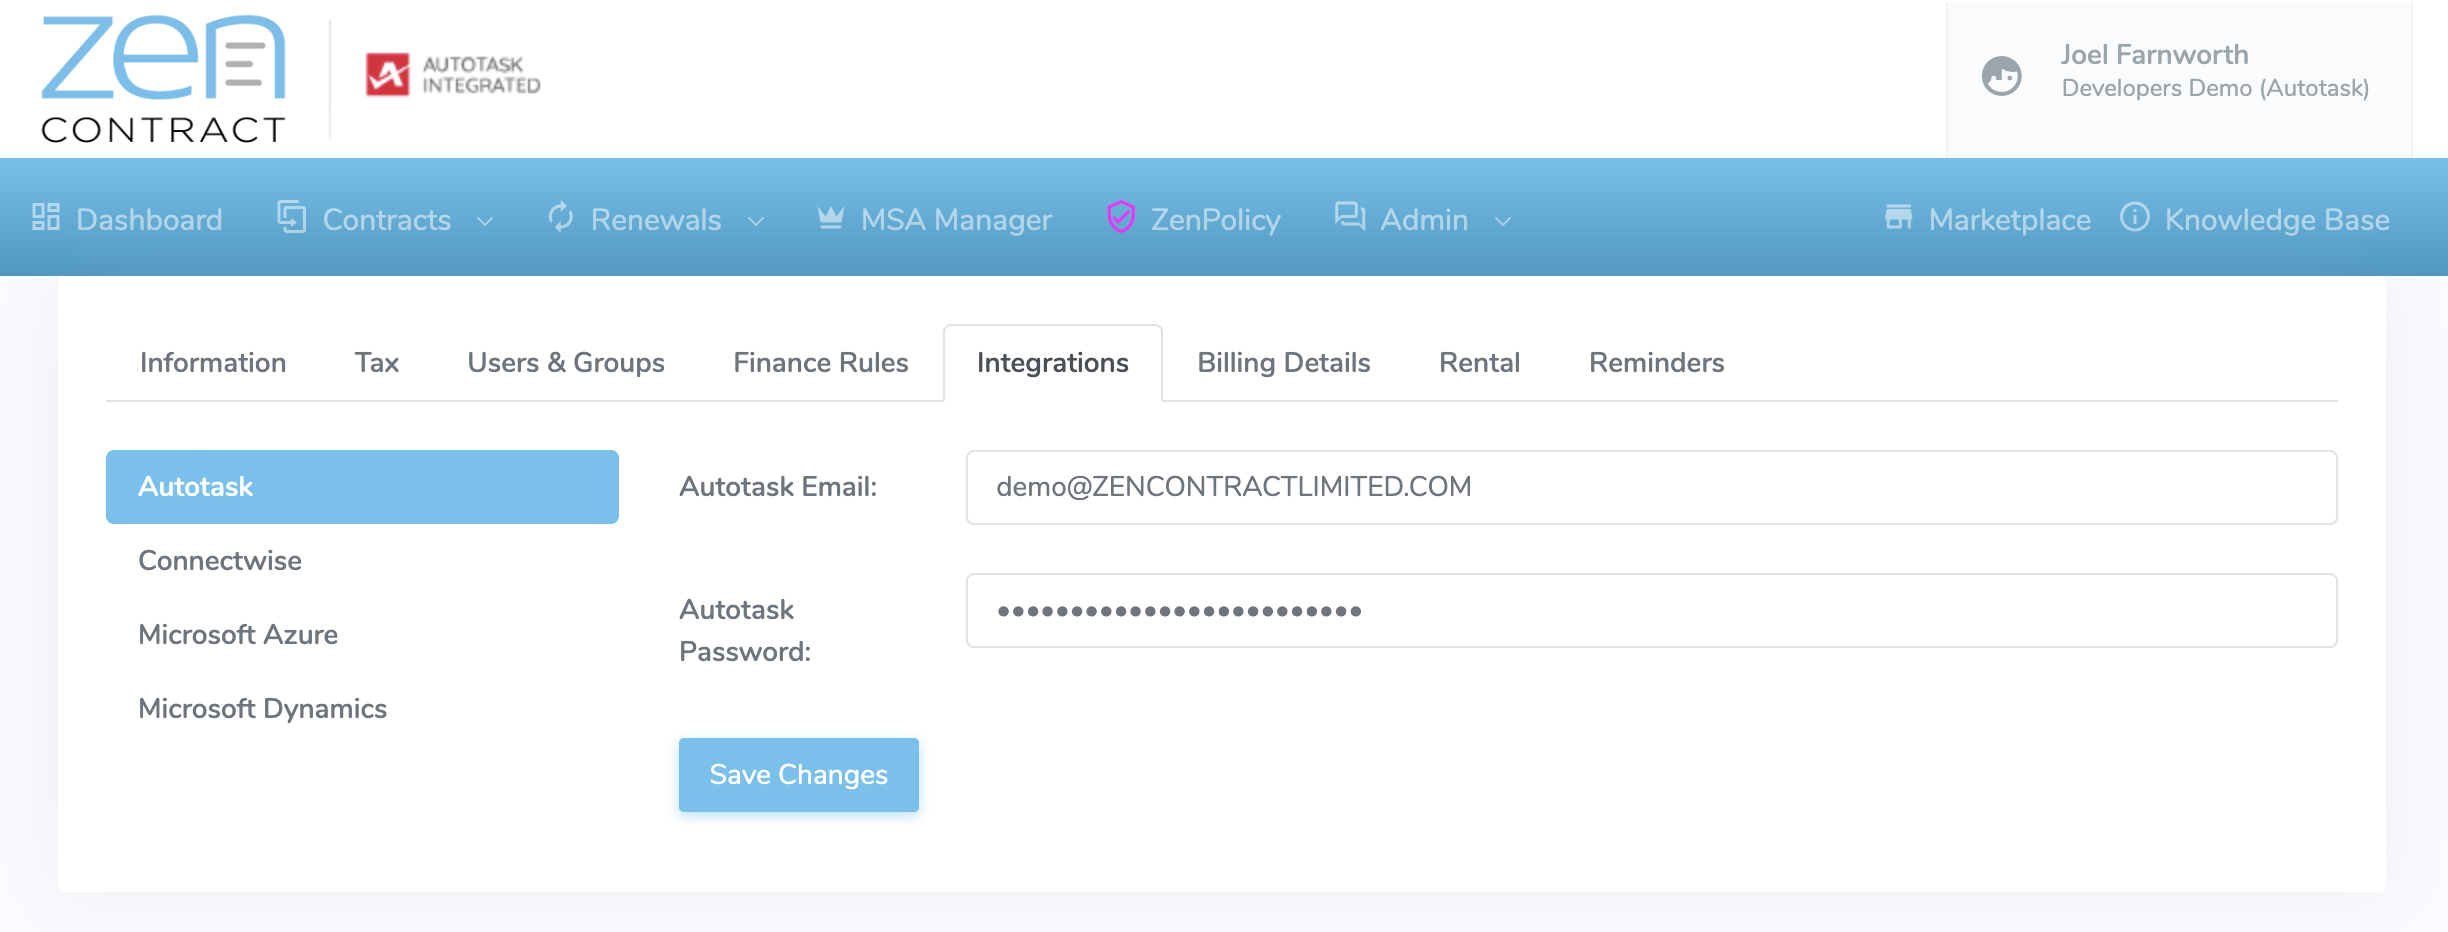Expand the Contracts dropdown chevron
The height and width of the screenshot is (932, 2448).
point(485,221)
